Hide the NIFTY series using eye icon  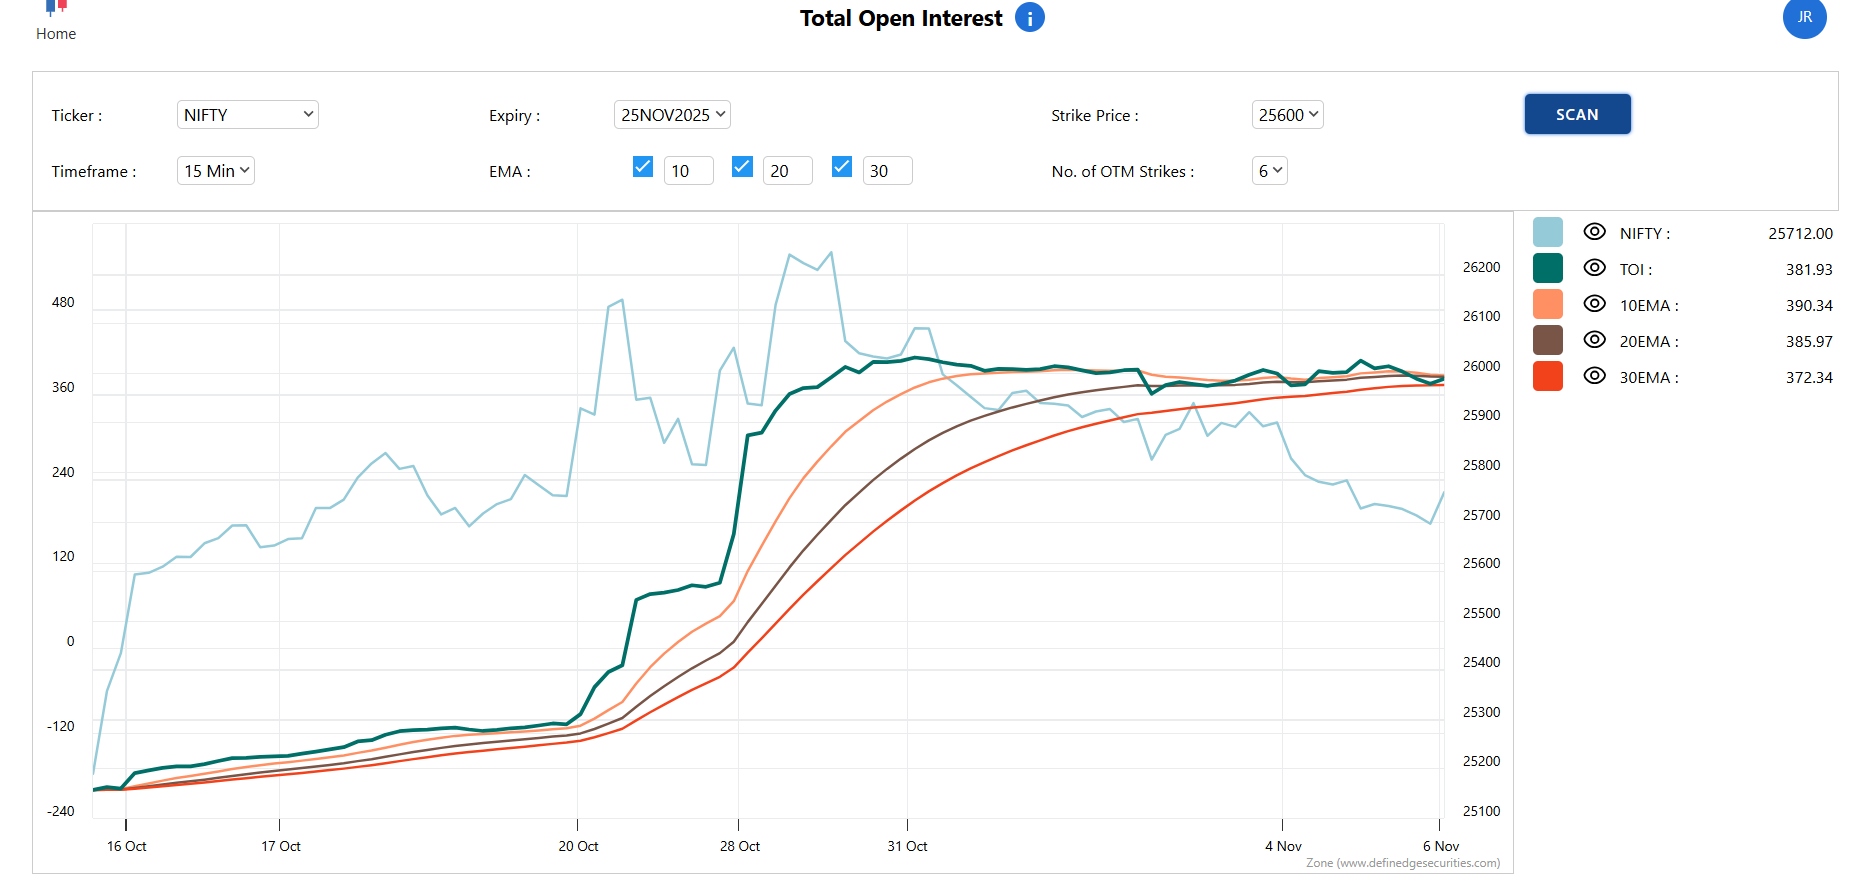pos(1594,232)
